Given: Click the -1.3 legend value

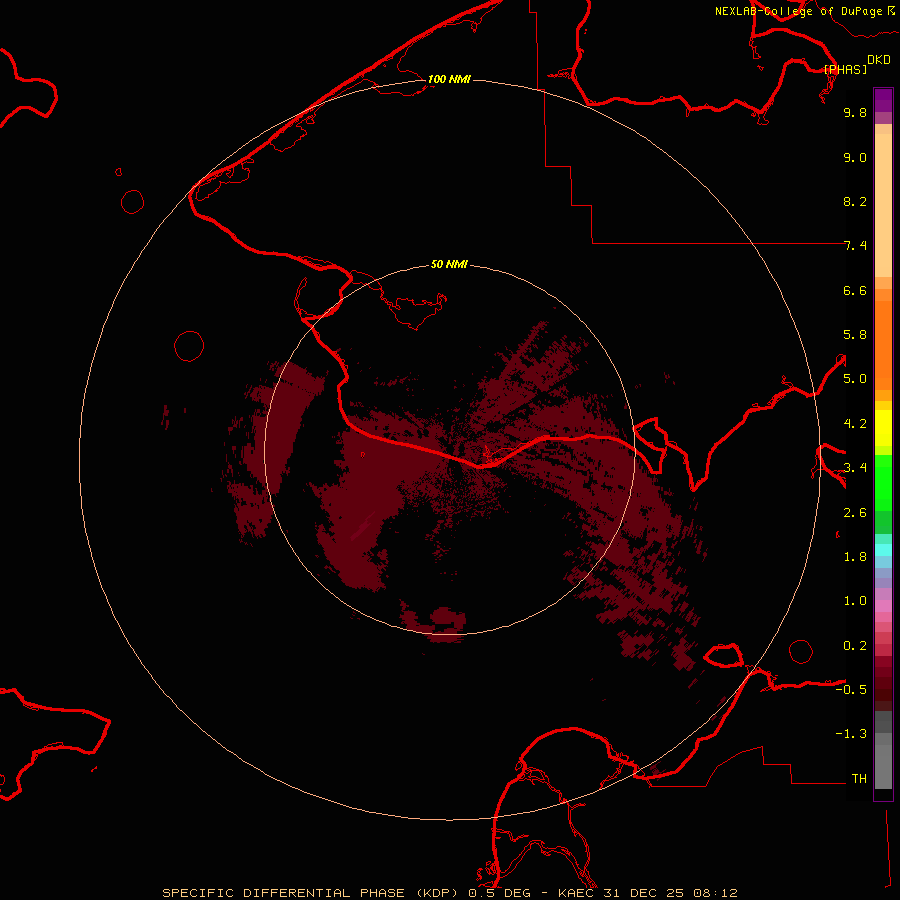Looking at the screenshot, I should pos(851,734).
